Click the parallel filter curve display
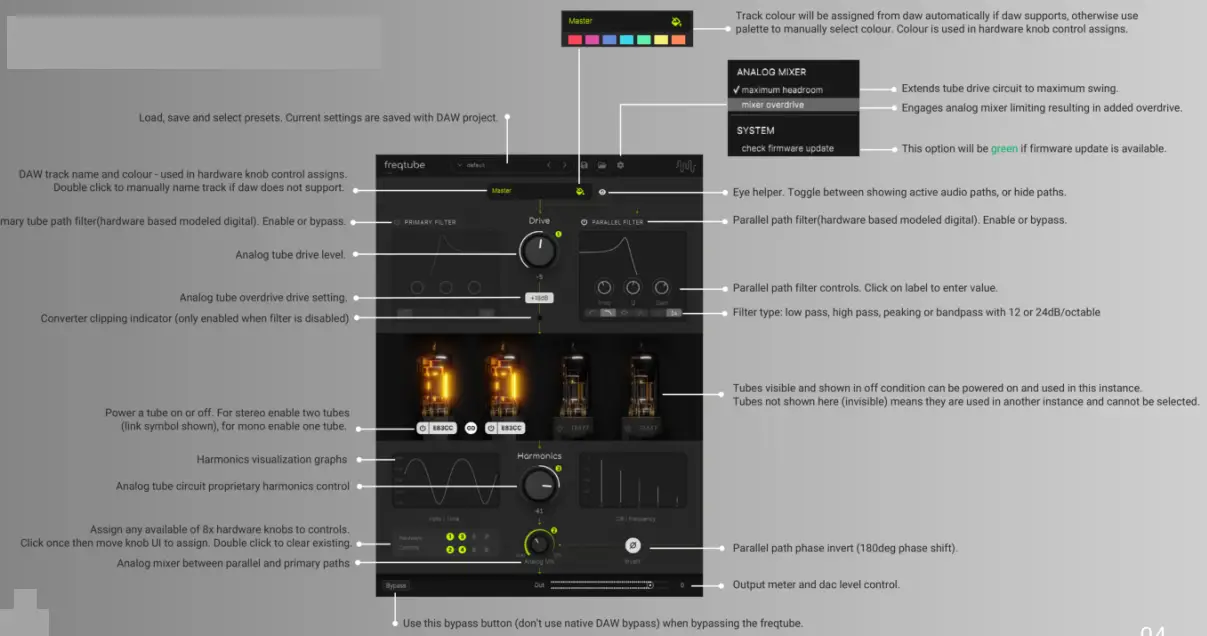This screenshot has height=636, width=1207. pyautogui.click(x=633, y=255)
